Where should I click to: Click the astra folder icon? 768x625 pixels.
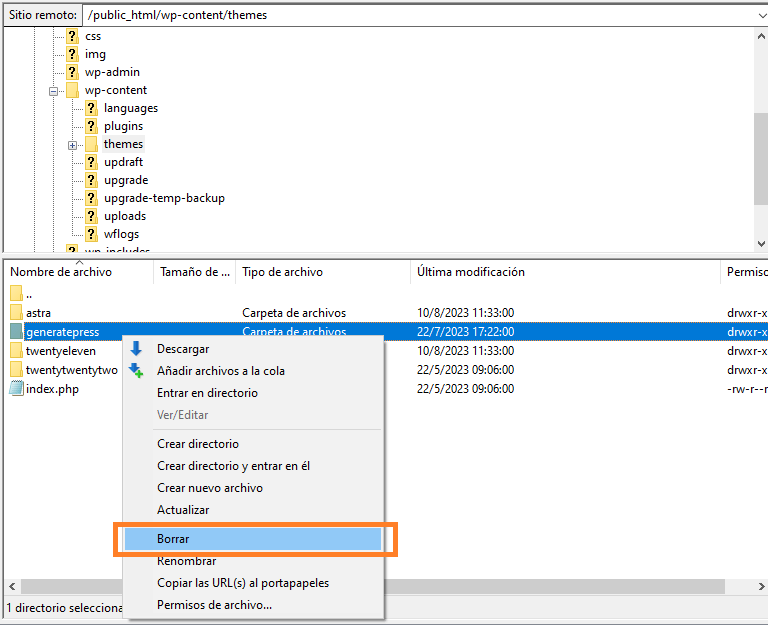[16, 313]
